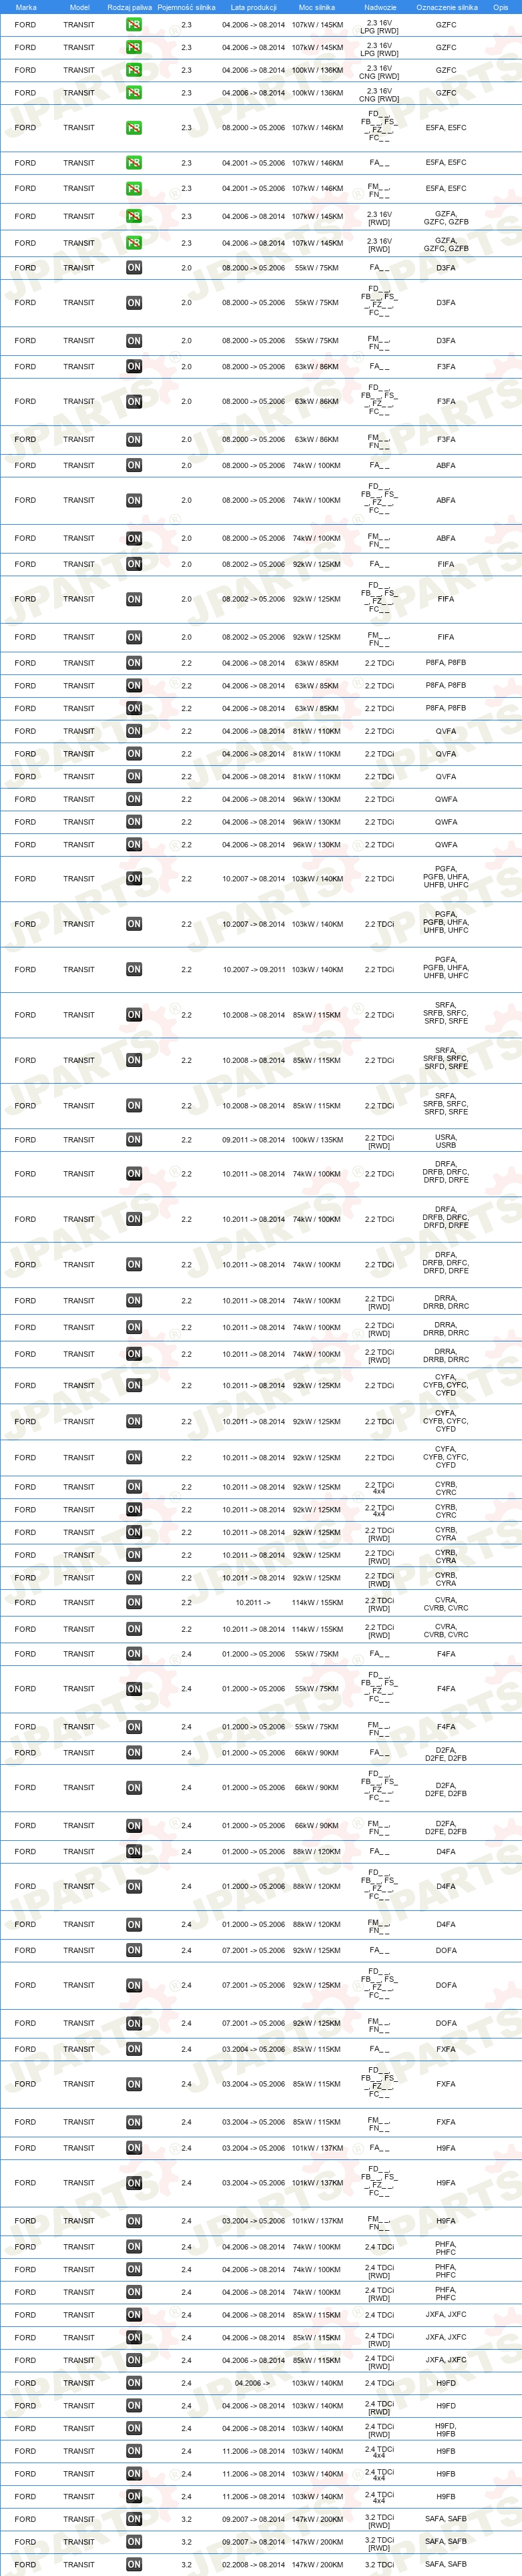Select the '10.2007 -> 09.2011' production years cell
522x2576 pixels.
(253, 970)
